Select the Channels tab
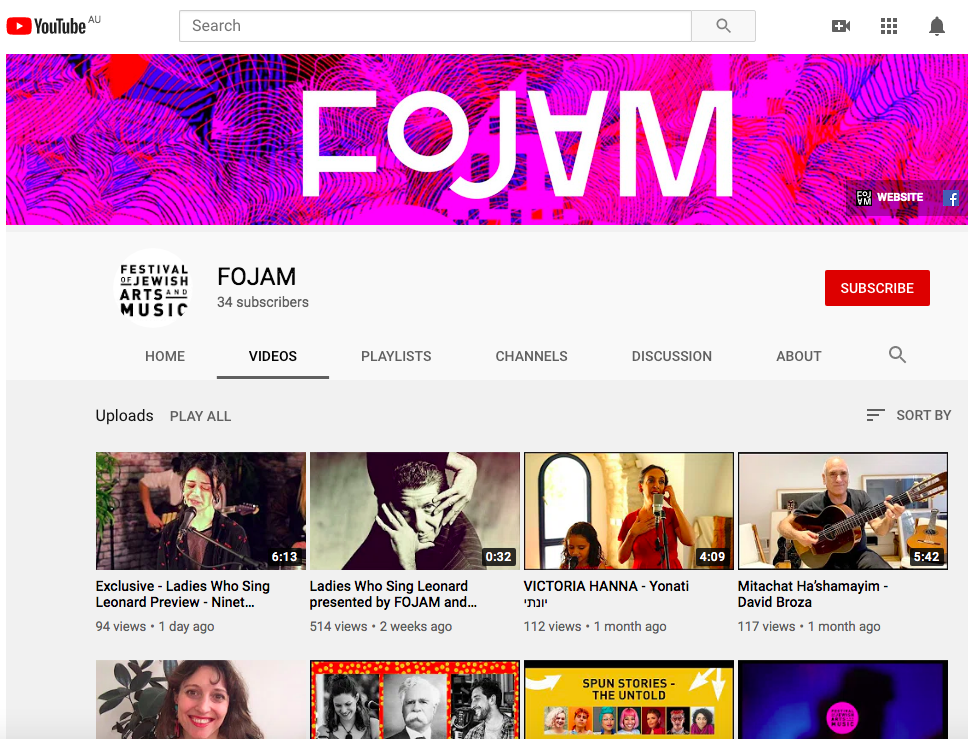The height and width of the screenshot is (739, 968). [531, 356]
